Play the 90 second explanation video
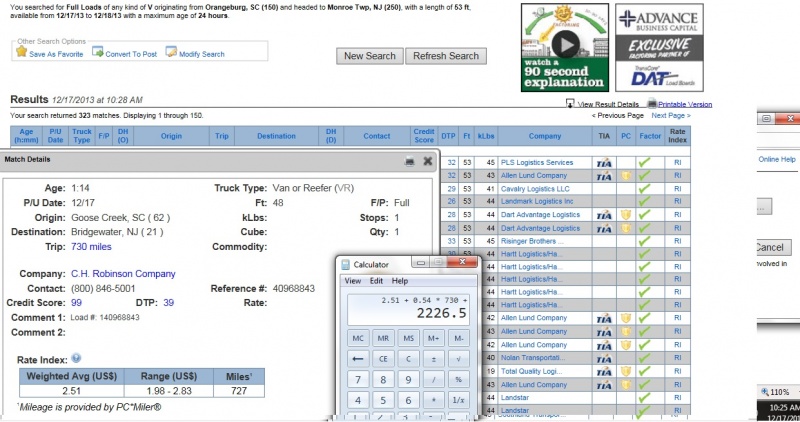 [x=566, y=45]
